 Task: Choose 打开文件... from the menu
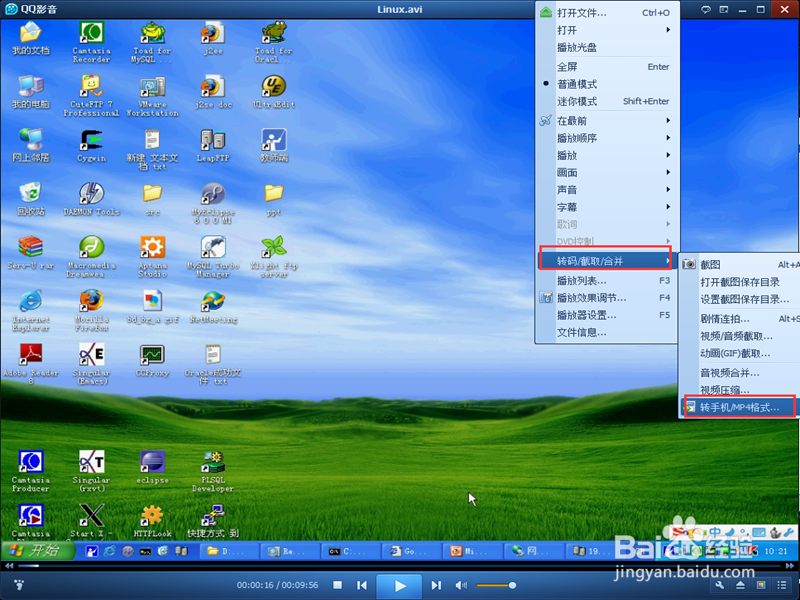point(607,13)
